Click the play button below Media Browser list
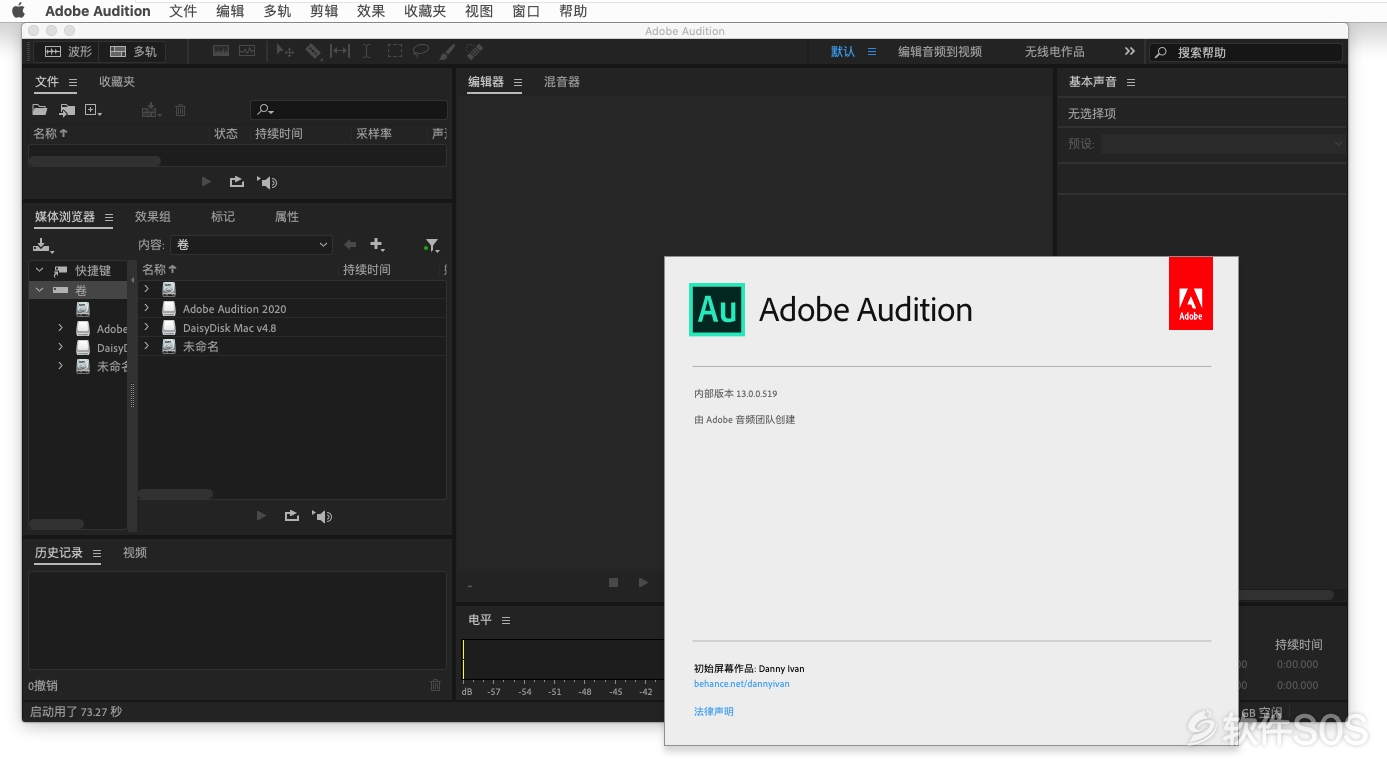This screenshot has height=759, width=1387. point(262,516)
